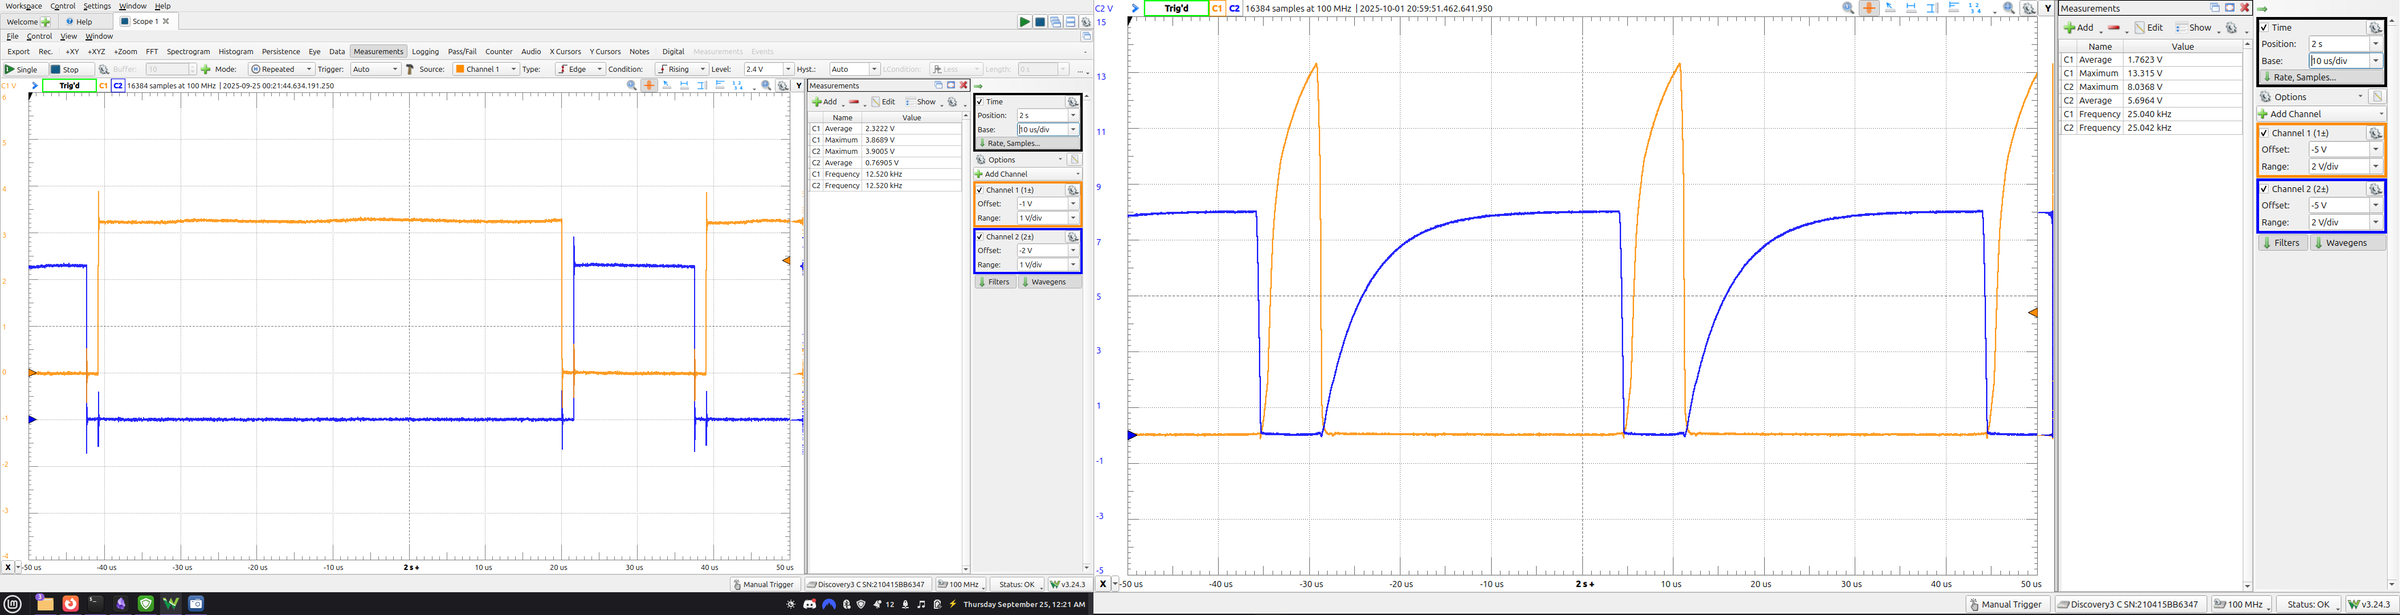Uncheck Time checkbox in right window

tap(2264, 28)
